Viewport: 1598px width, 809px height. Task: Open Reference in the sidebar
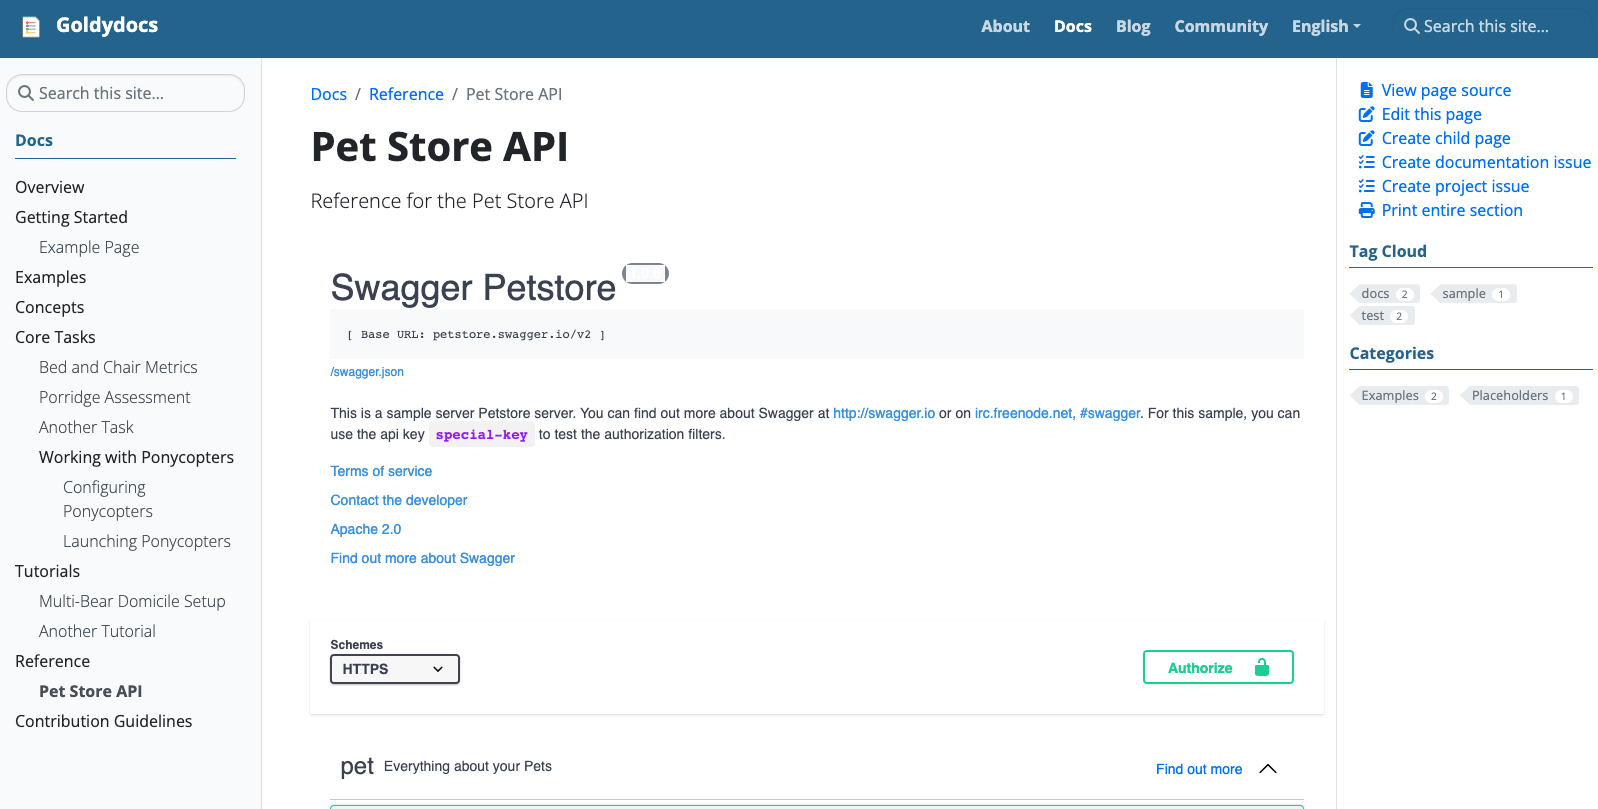(52, 661)
